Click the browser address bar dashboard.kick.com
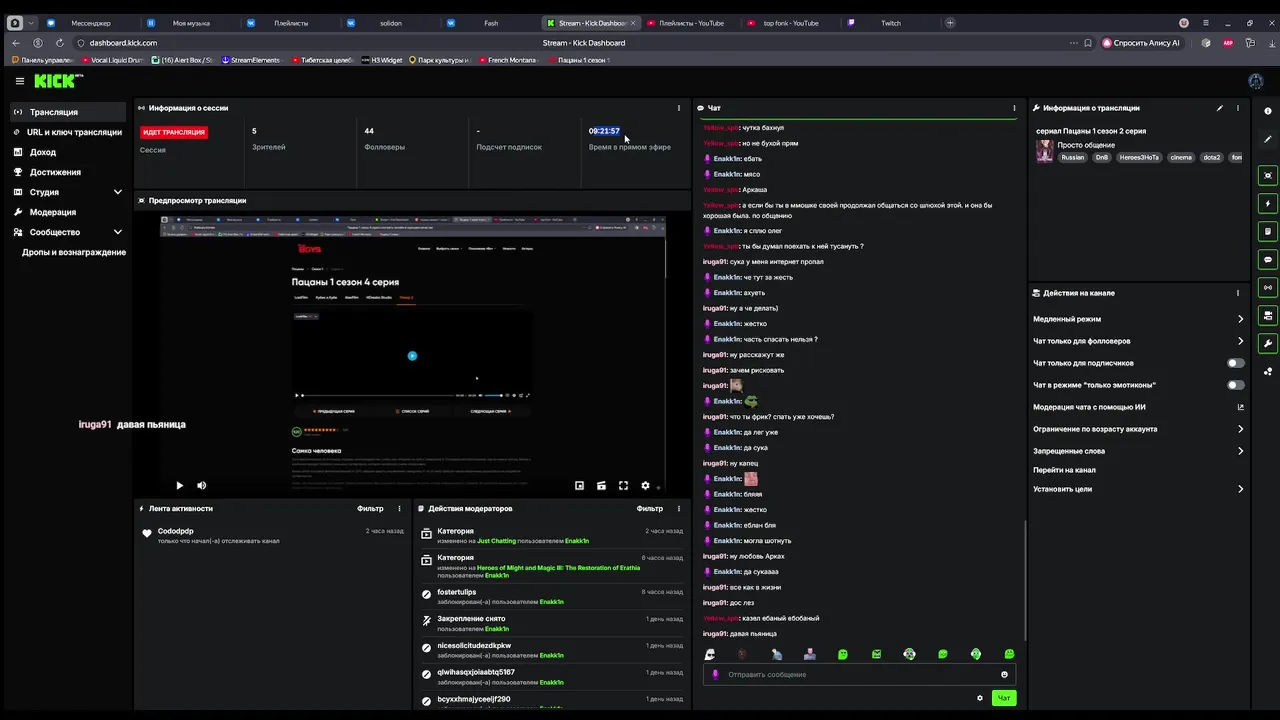Image resolution: width=1280 pixels, height=720 pixels. click(123, 43)
